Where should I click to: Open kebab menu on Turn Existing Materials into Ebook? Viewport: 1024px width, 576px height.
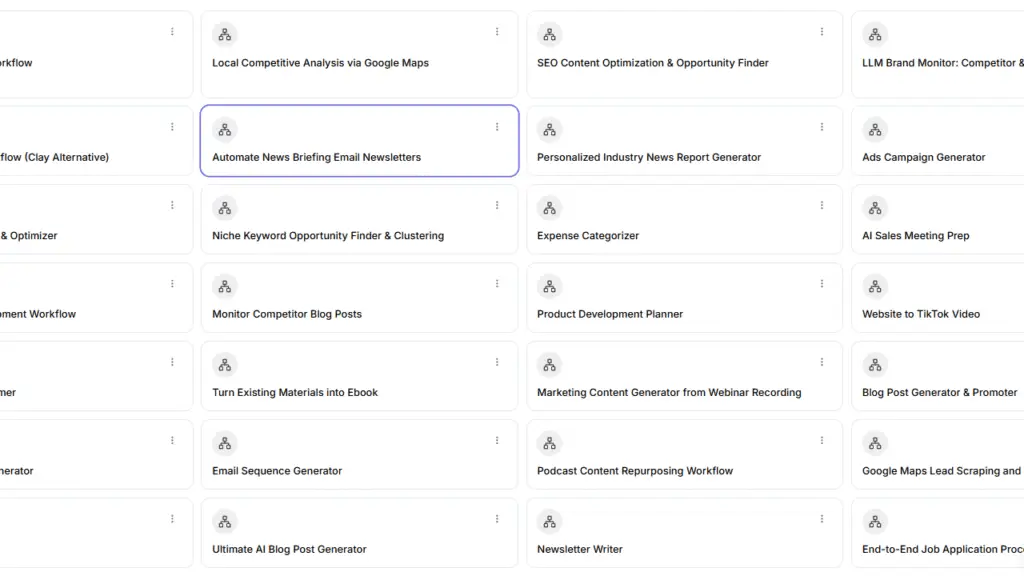click(497, 362)
